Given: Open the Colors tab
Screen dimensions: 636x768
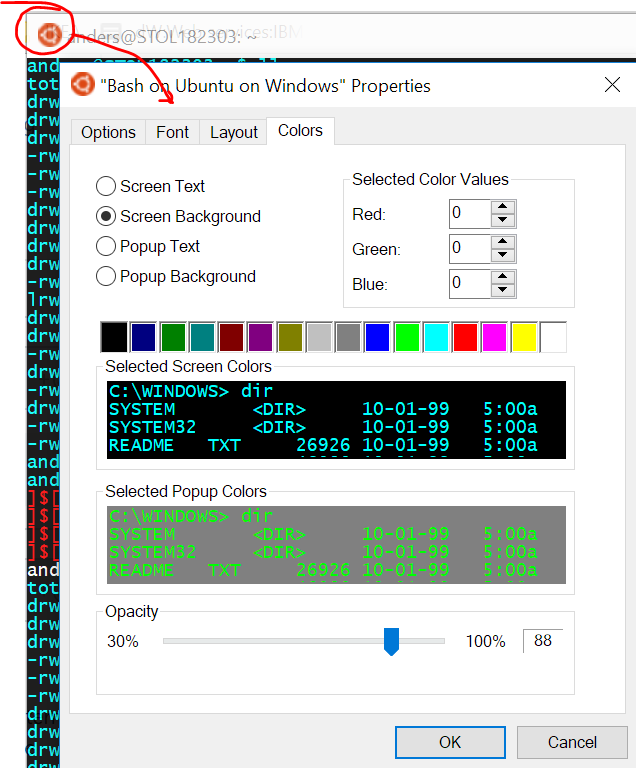Looking at the screenshot, I should 300,131.
